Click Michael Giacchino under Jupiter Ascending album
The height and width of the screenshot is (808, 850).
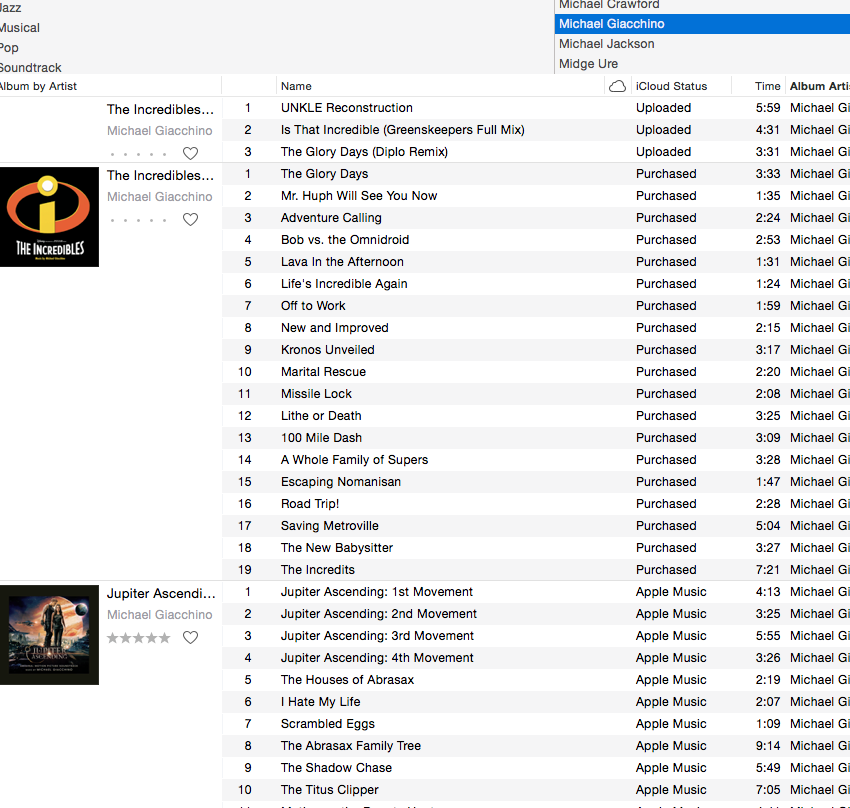pyautogui.click(x=159, y=615)
